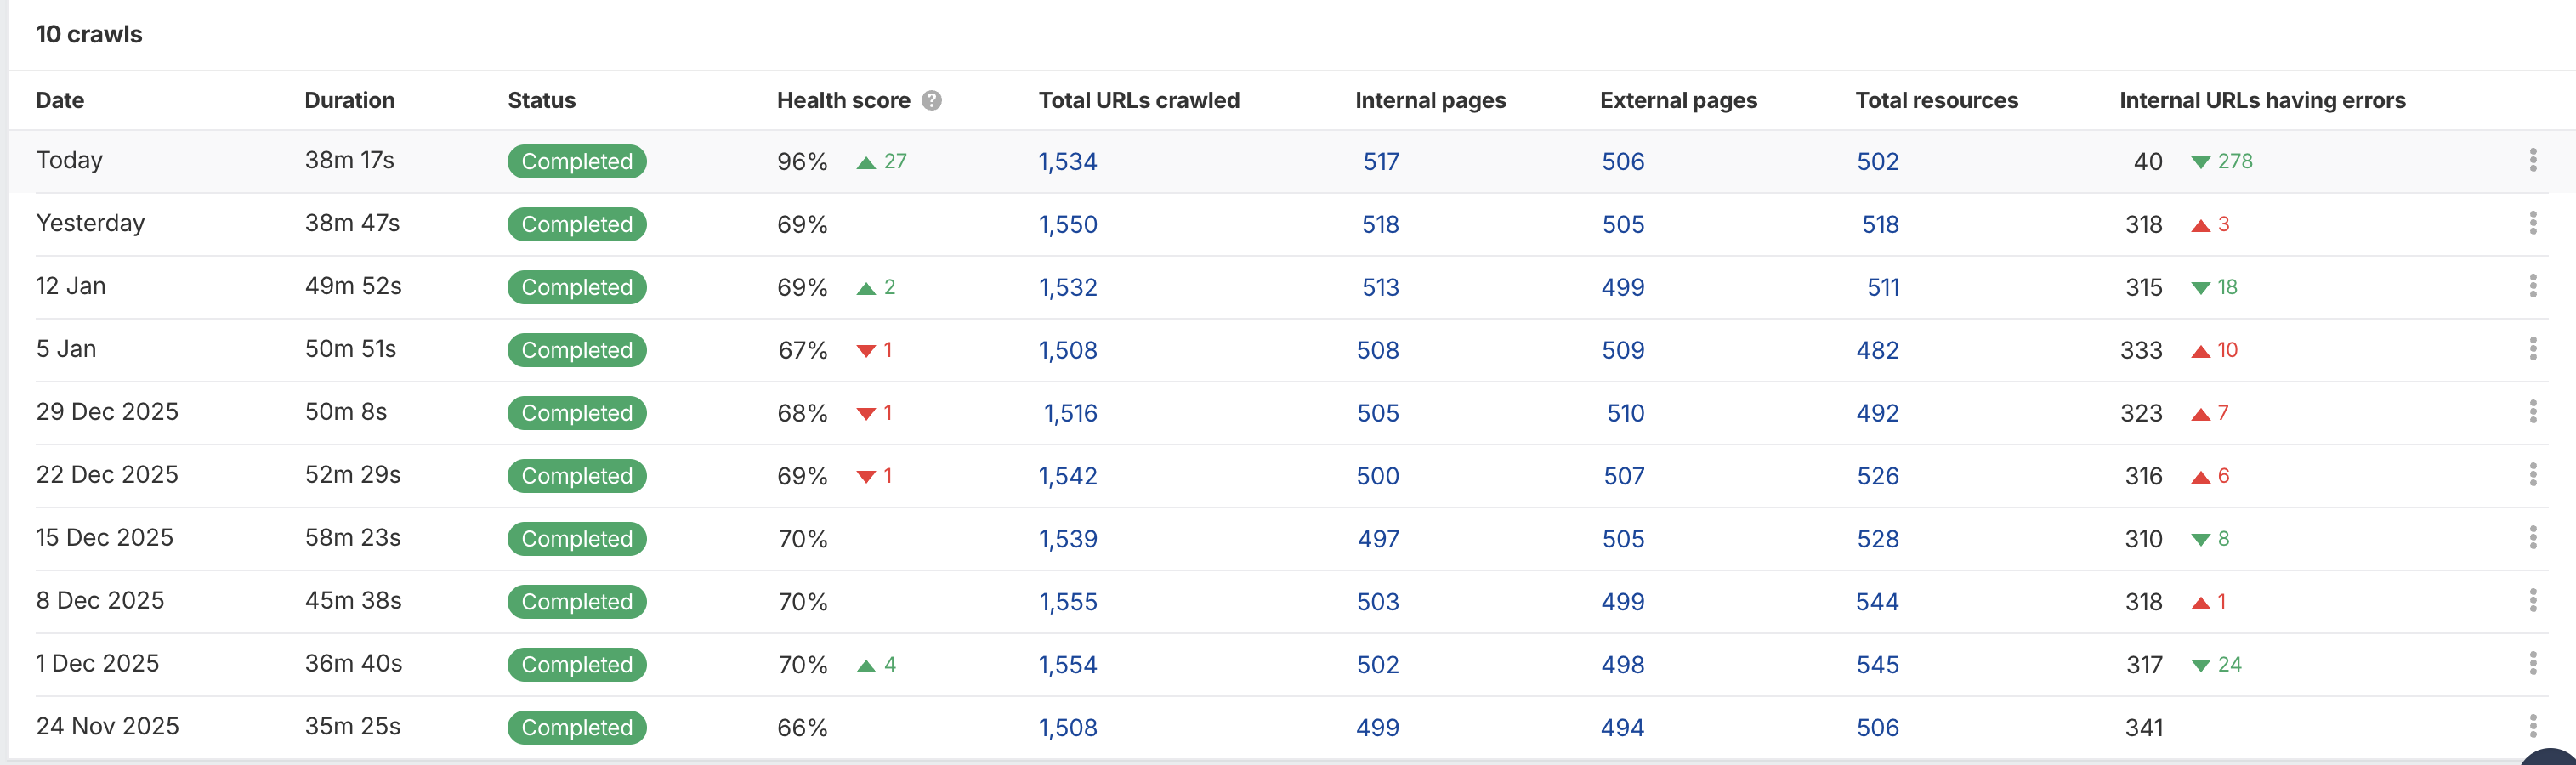Open the three-dot menu for Today's crawl
2576x765 pixels.
(x=2533, y=159)
